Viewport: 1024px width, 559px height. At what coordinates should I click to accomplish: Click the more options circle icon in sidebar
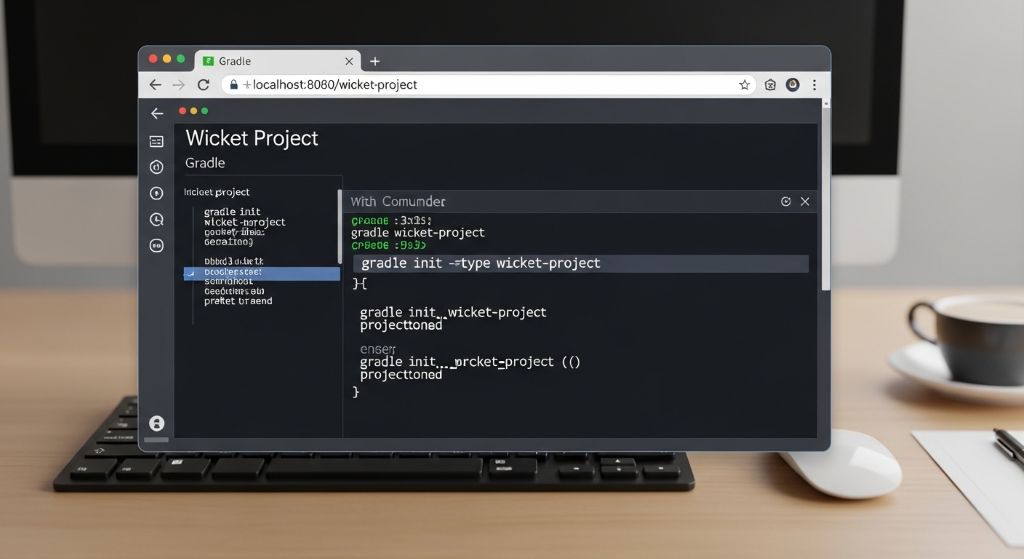point(156,245)
